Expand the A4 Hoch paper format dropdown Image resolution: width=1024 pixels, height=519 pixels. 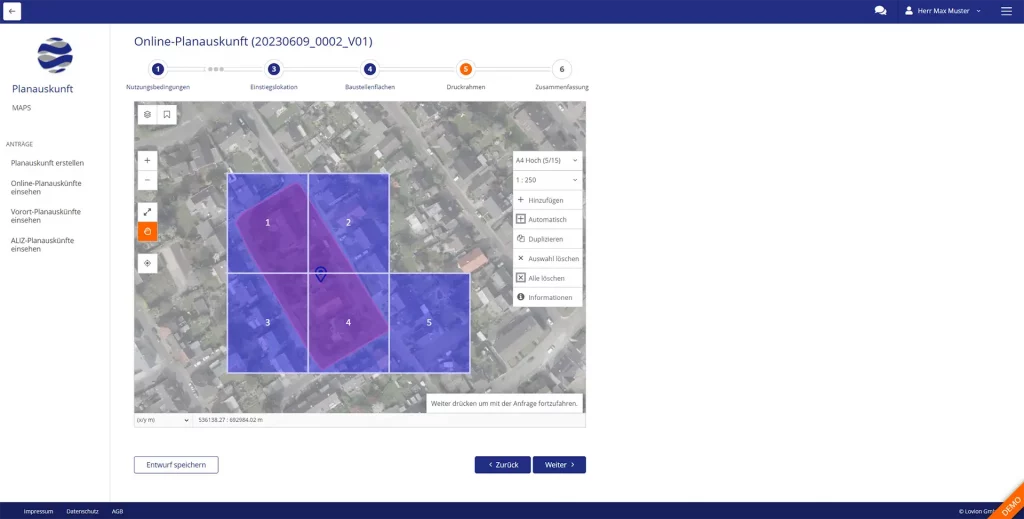point(546,160)
